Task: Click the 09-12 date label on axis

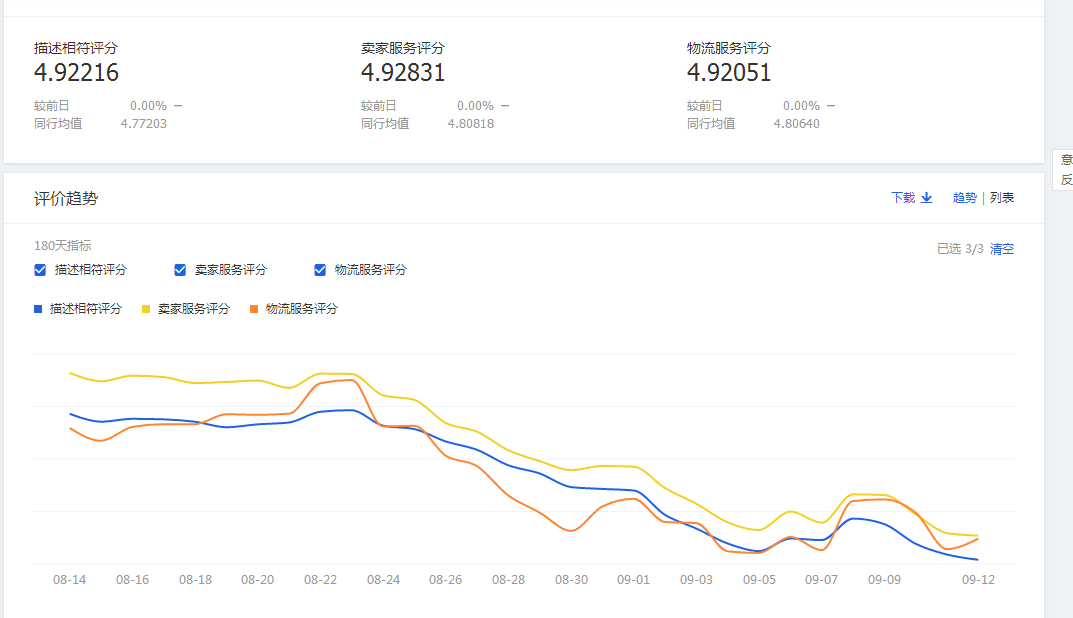Action: tap(977, 579)
